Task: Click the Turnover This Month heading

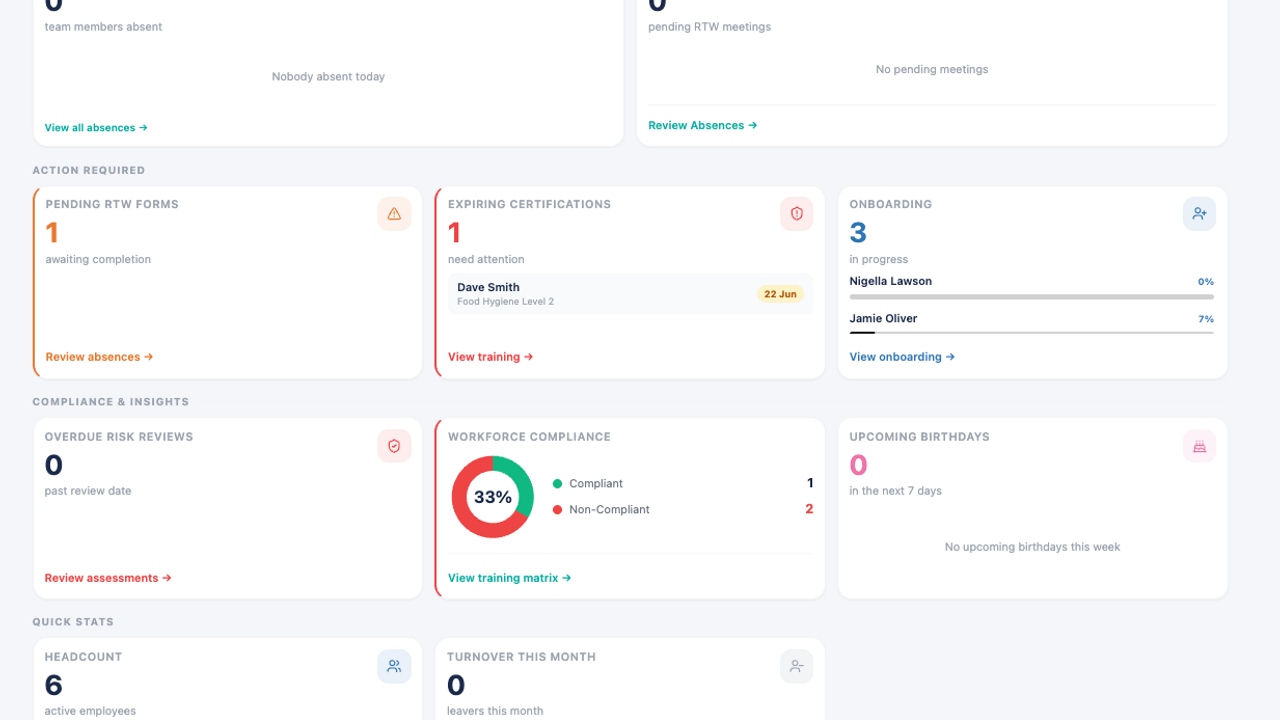Action: click(x=521, y=657)
